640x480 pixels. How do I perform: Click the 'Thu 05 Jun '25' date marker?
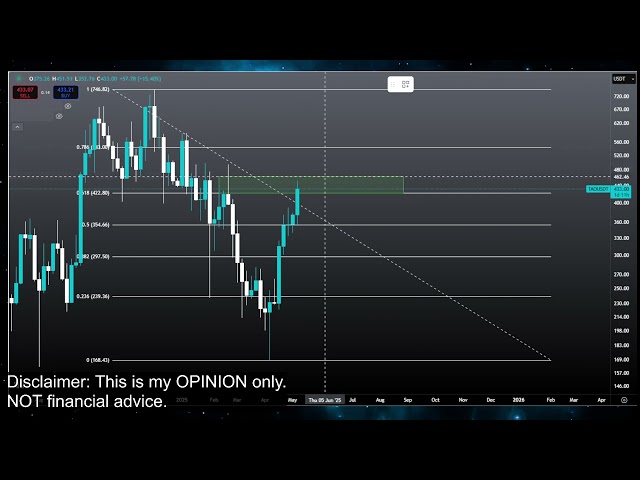(x=325, y=399)
